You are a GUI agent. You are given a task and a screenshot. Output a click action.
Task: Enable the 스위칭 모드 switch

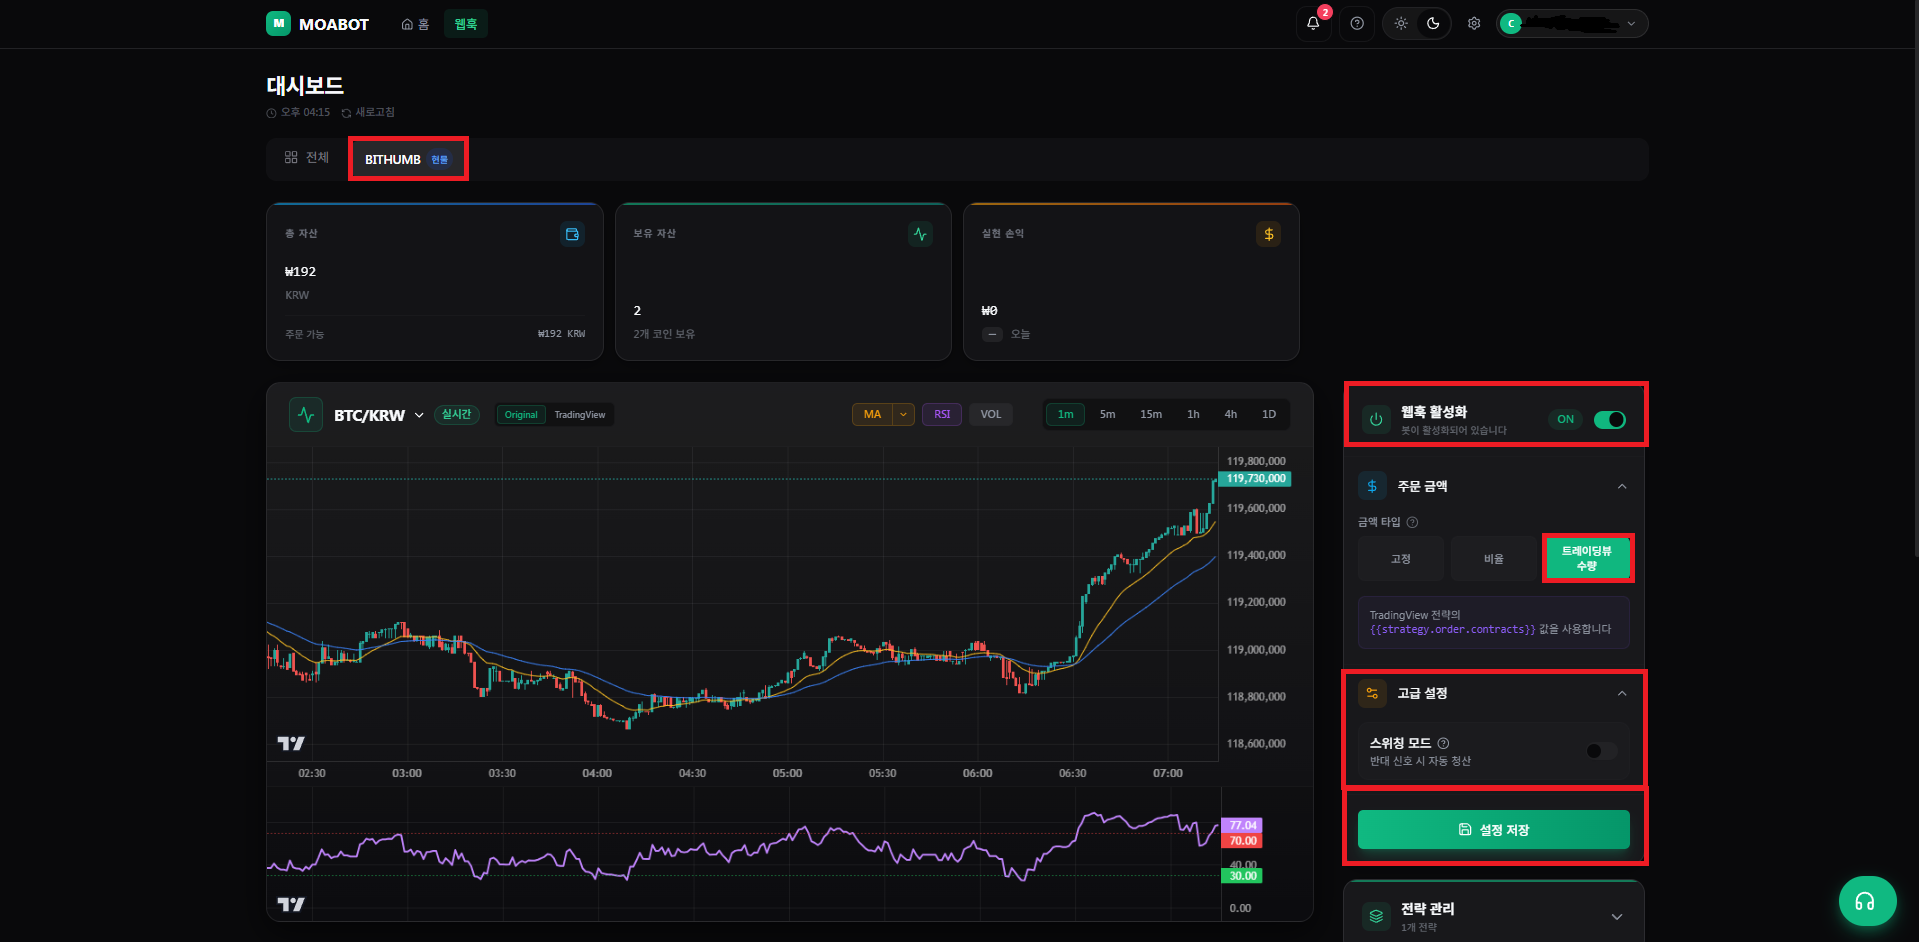click(x=1601, y=751)
